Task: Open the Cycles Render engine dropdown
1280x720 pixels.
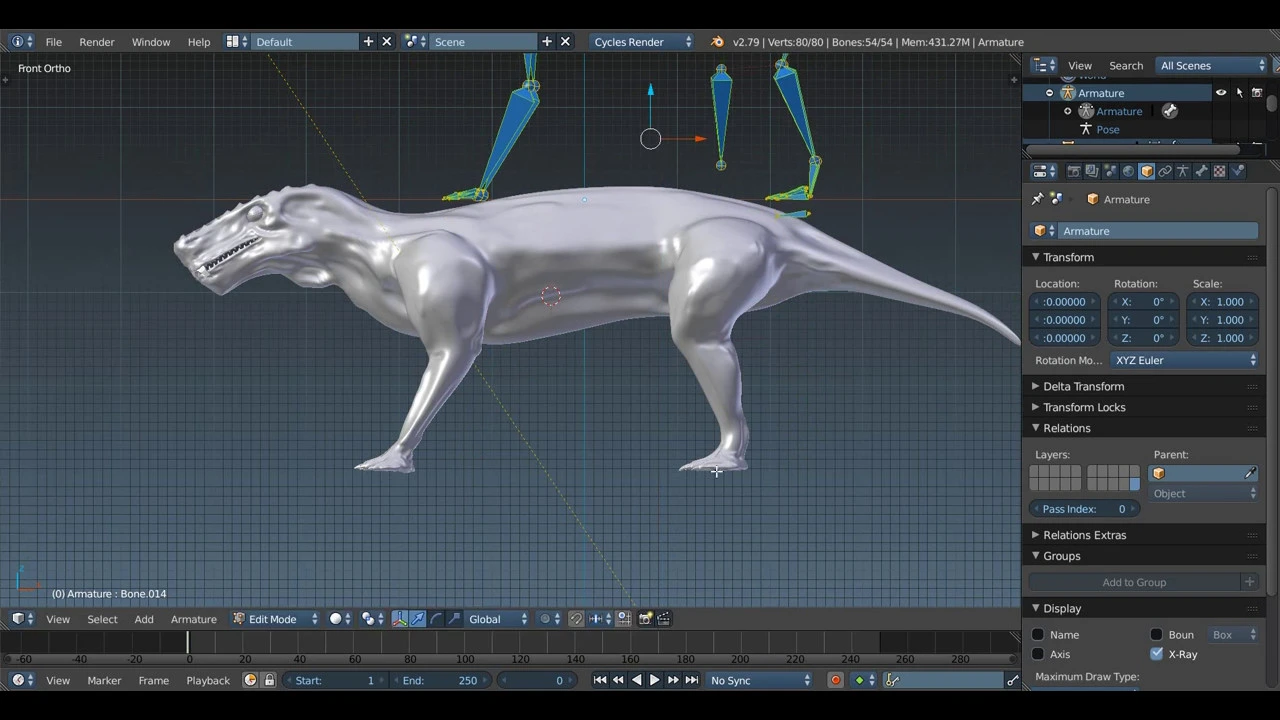Action: coord(642,42)
